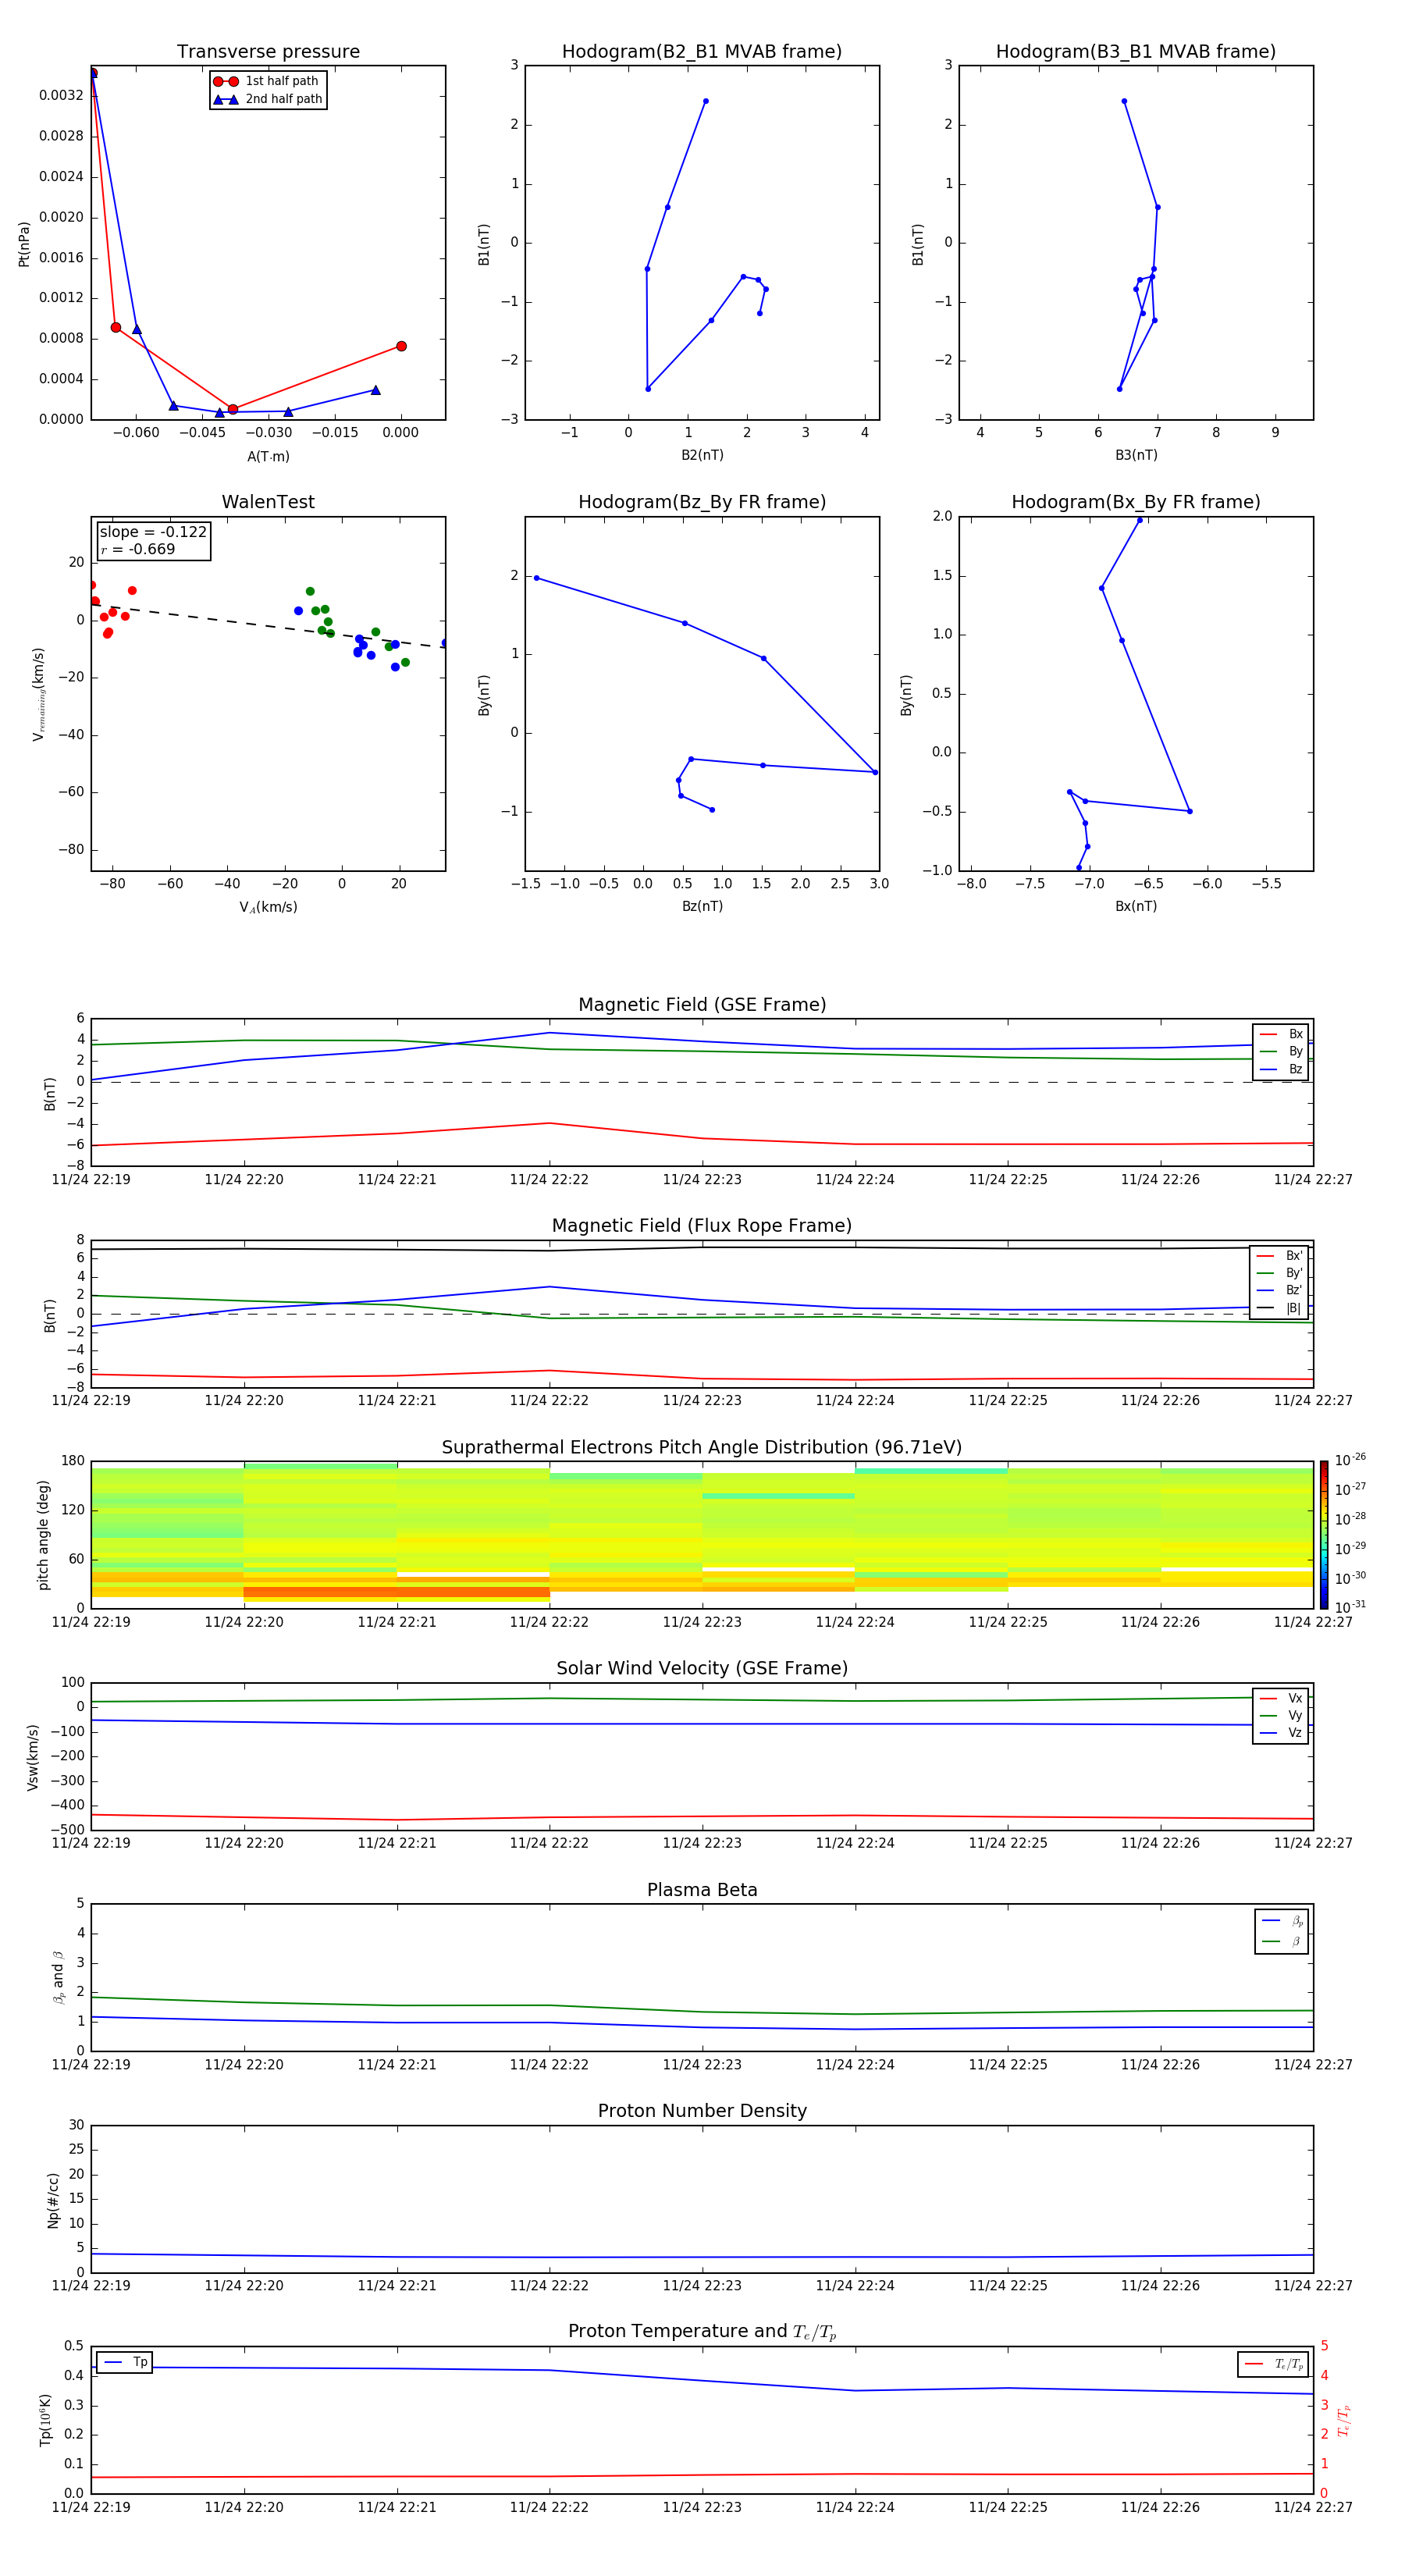The width and height of the screenshot is (1405, 2576).
Task: Click the 'Bz(nT)' x-axis label
Action: 702,906
